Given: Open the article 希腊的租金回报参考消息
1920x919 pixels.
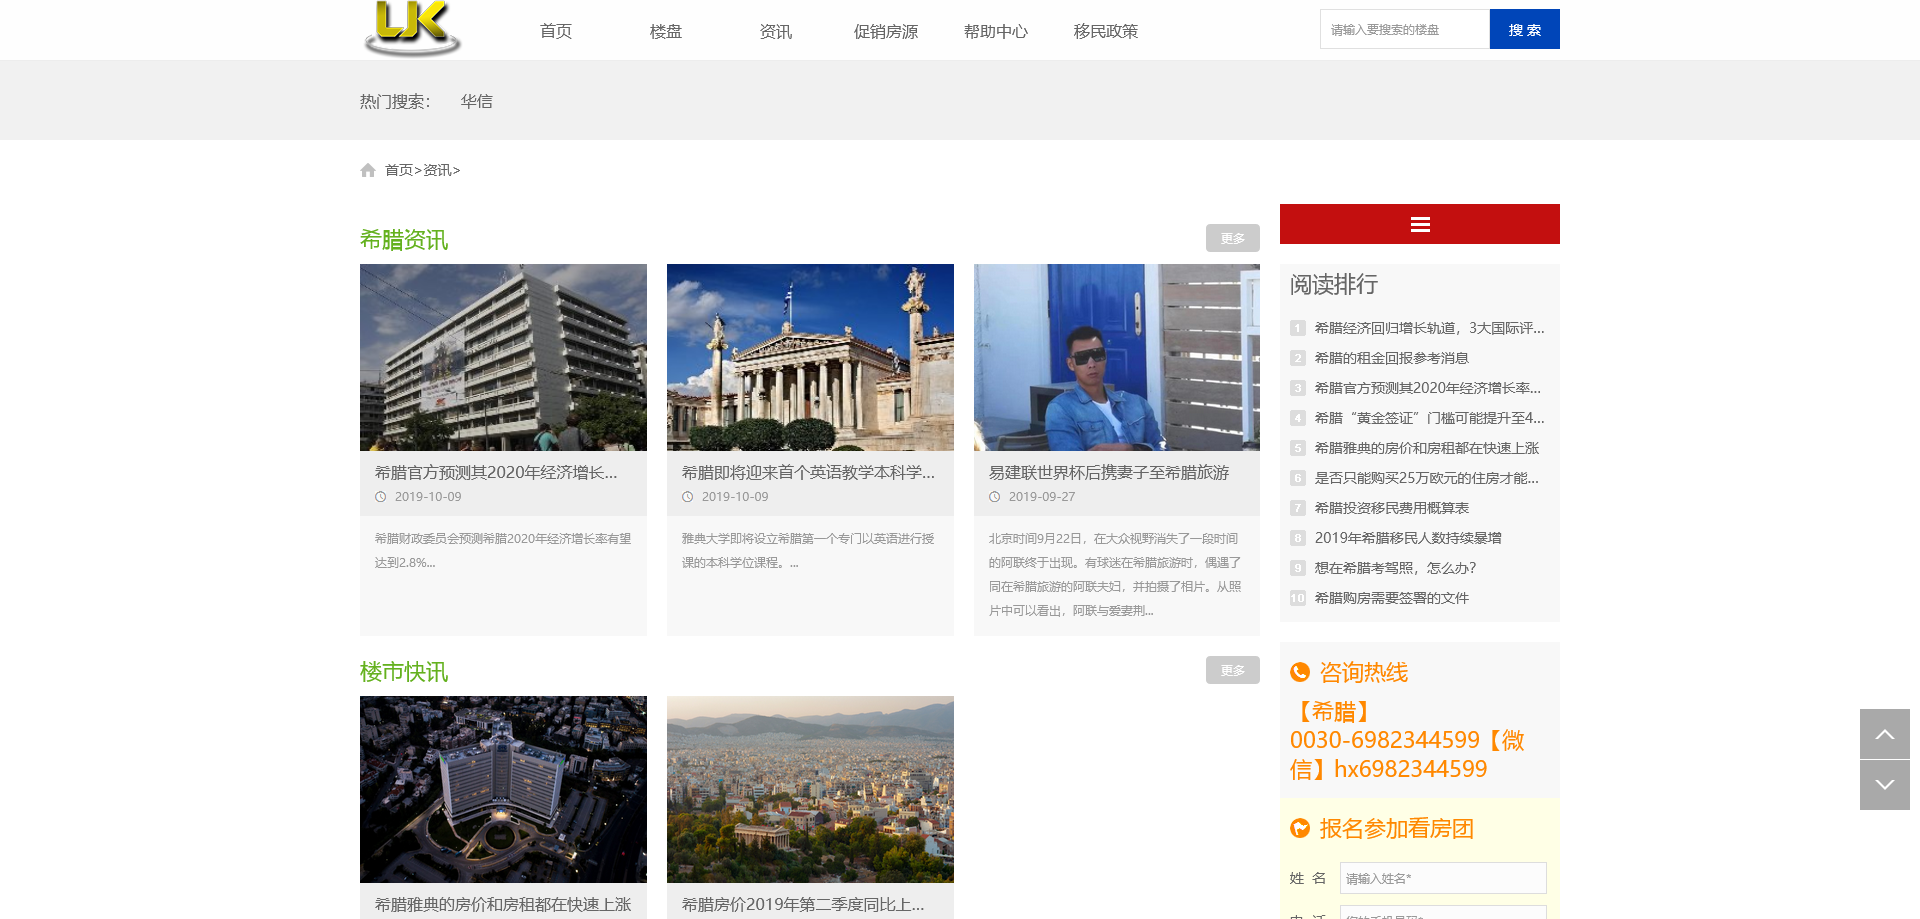Looking at the screenshot, I should pyautogui.click(x=1392, y=358).
